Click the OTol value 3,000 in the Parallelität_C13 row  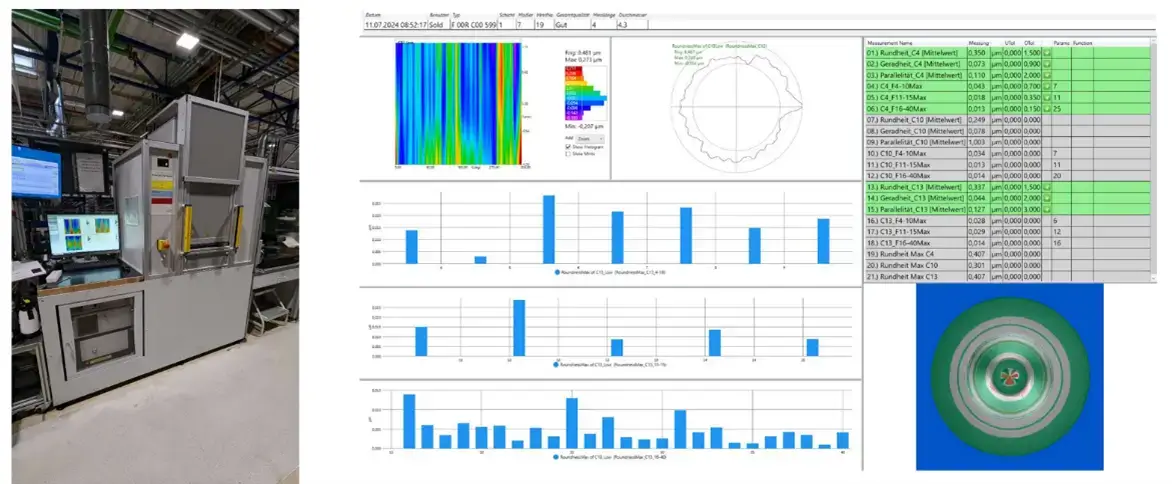[x=1032, y=209]
